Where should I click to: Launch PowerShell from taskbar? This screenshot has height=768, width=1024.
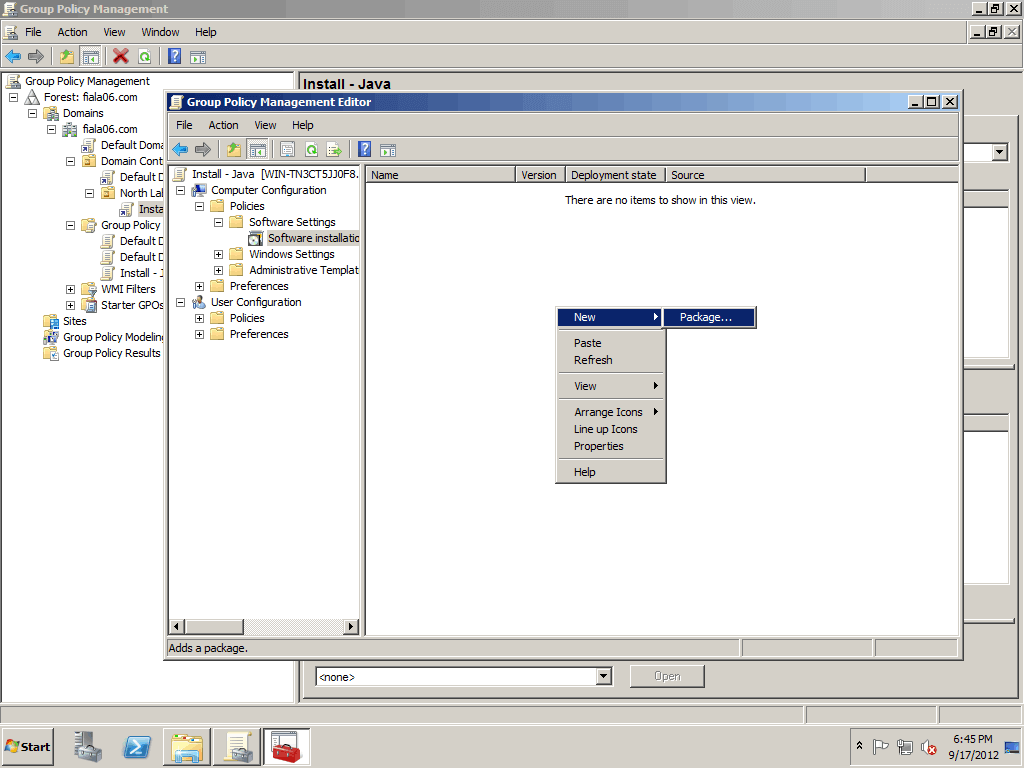(x=137, y=746)
